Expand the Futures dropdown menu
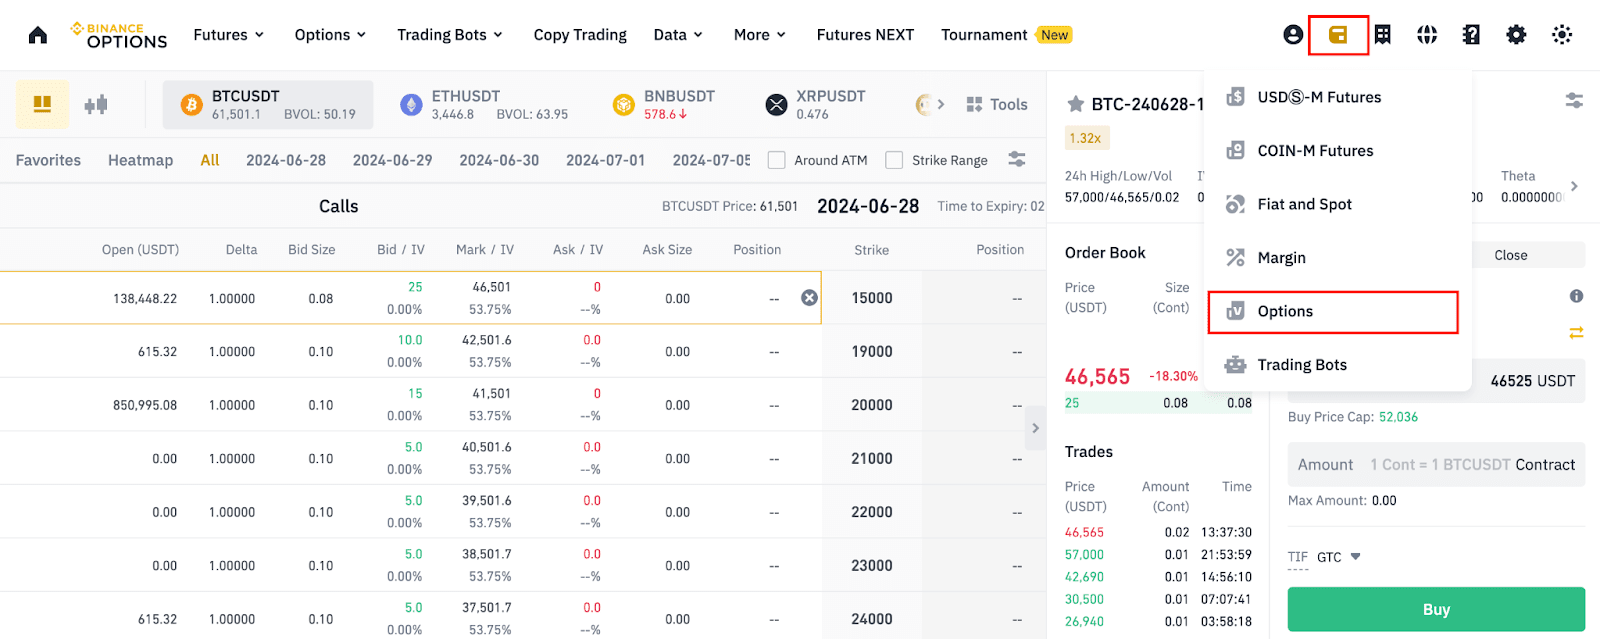Screen dimensions: 1600x639 click(x=228, y=35)
